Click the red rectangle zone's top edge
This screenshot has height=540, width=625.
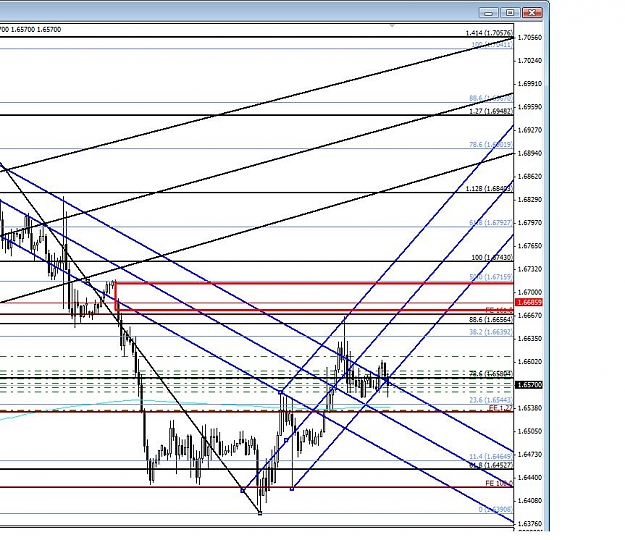click(314, 283)
